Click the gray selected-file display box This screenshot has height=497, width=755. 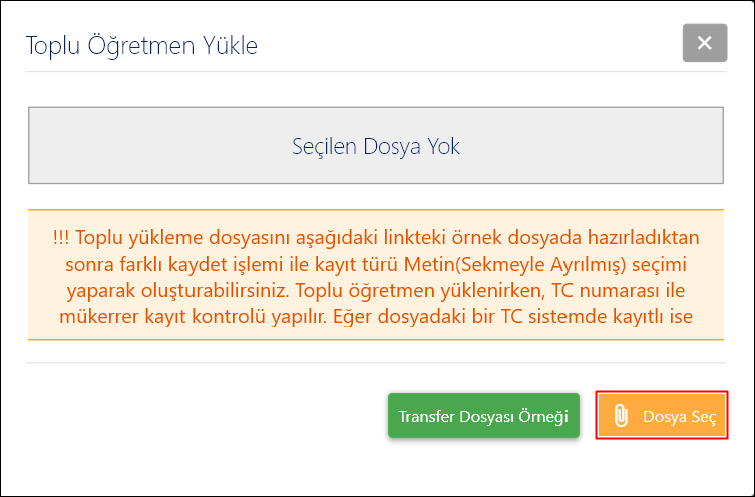(376, 146)
